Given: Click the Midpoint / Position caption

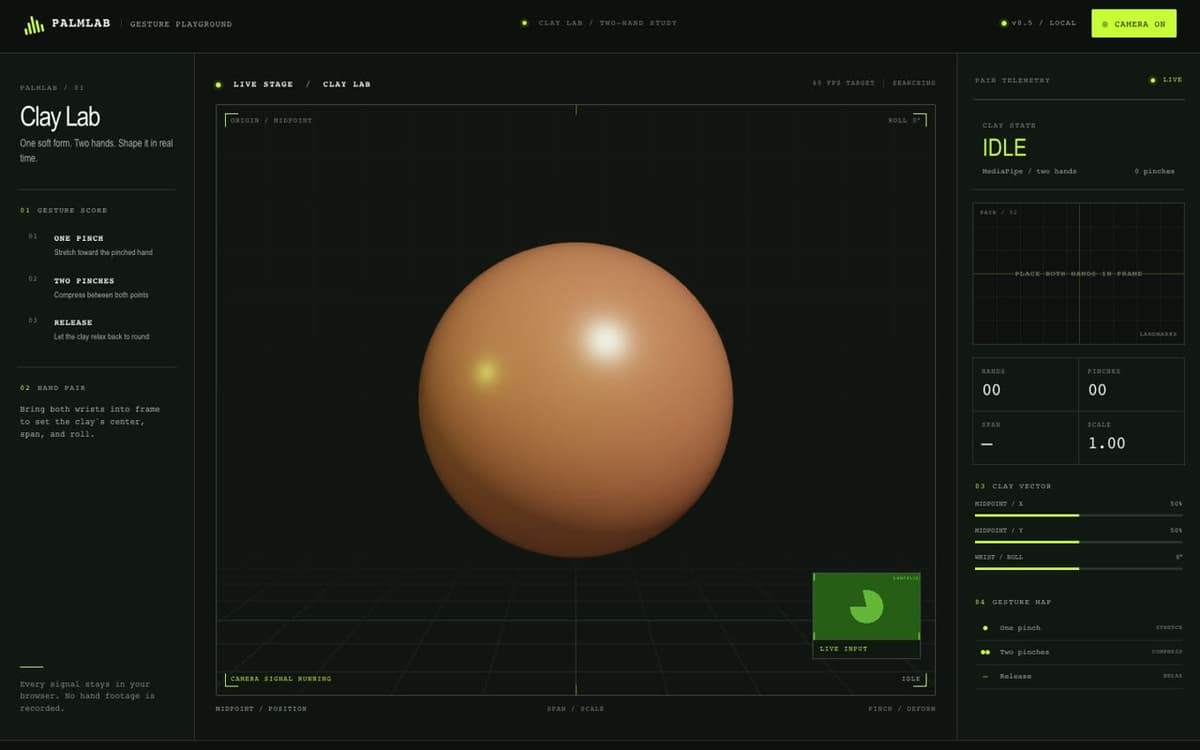Looking at the screenshot, I should click(x=261, y=709).
